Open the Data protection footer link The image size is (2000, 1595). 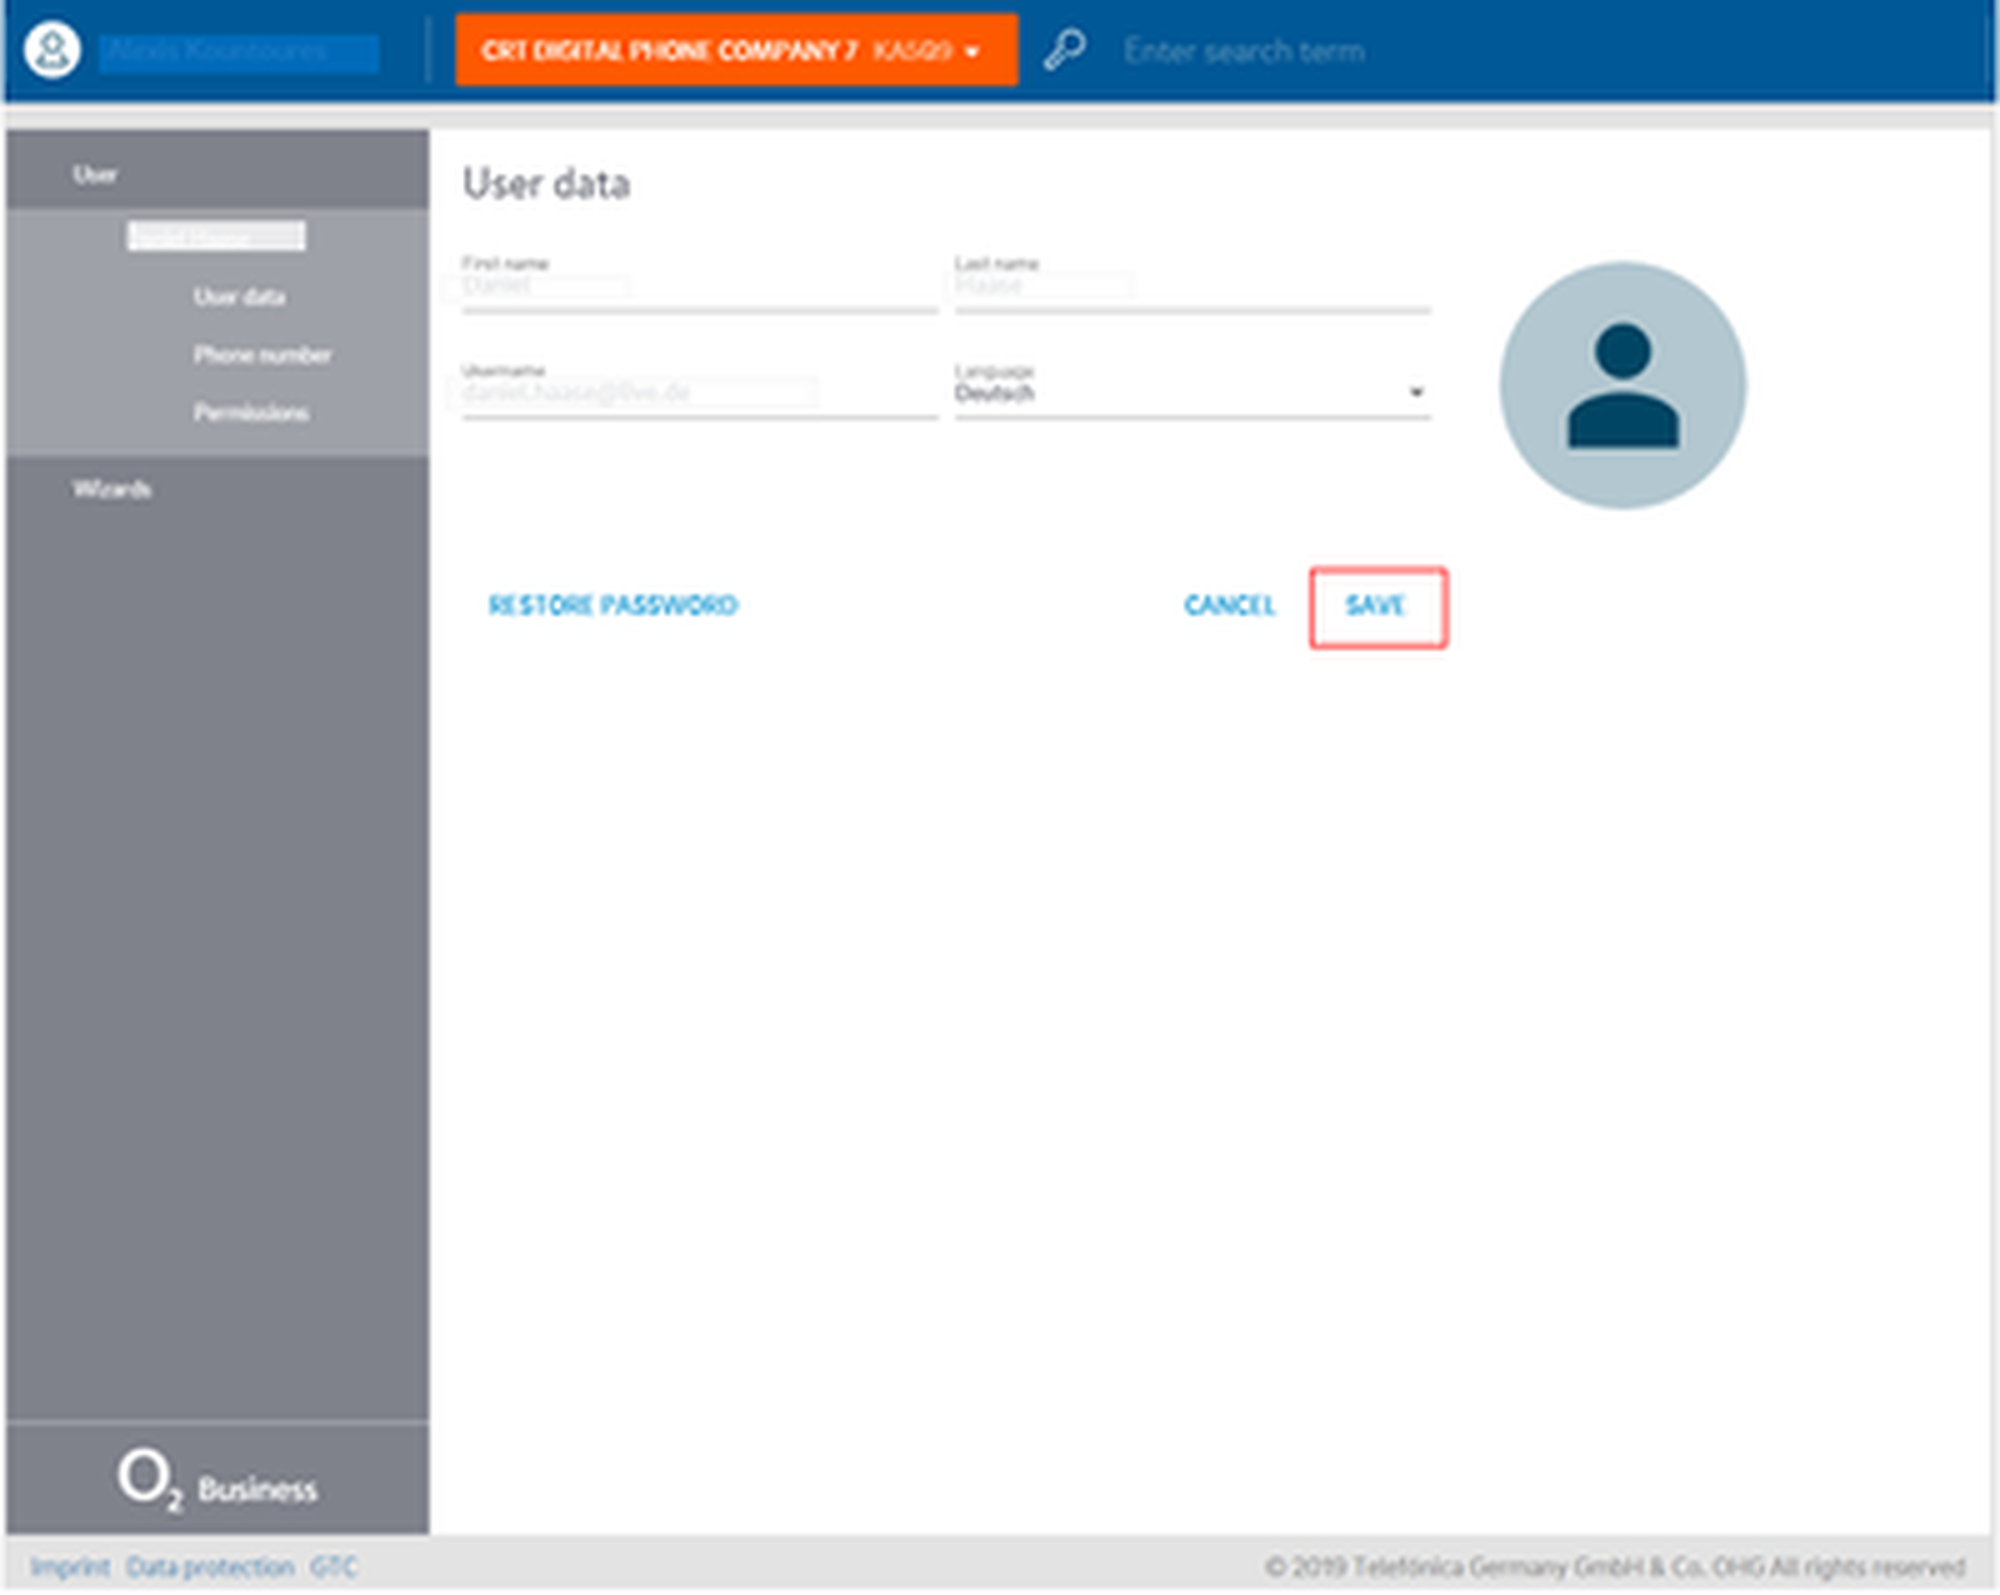pos(210,1567)
